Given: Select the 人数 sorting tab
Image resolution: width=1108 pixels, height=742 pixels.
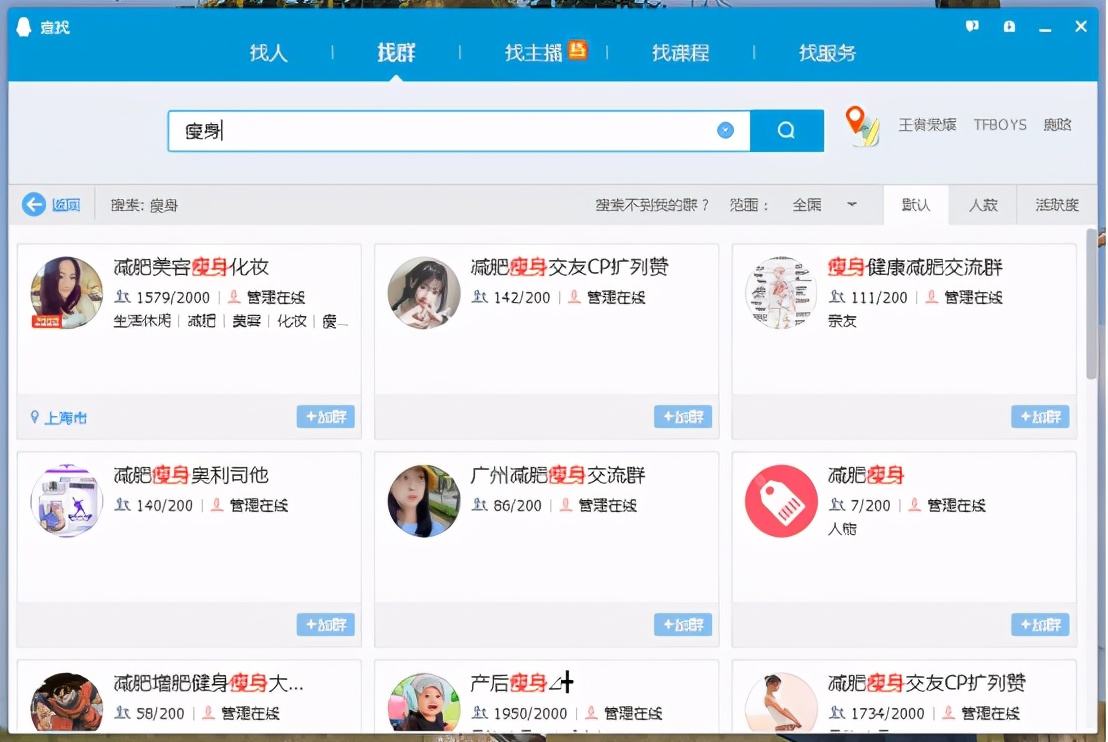Looking at the screenshot, I should [983, 204].
